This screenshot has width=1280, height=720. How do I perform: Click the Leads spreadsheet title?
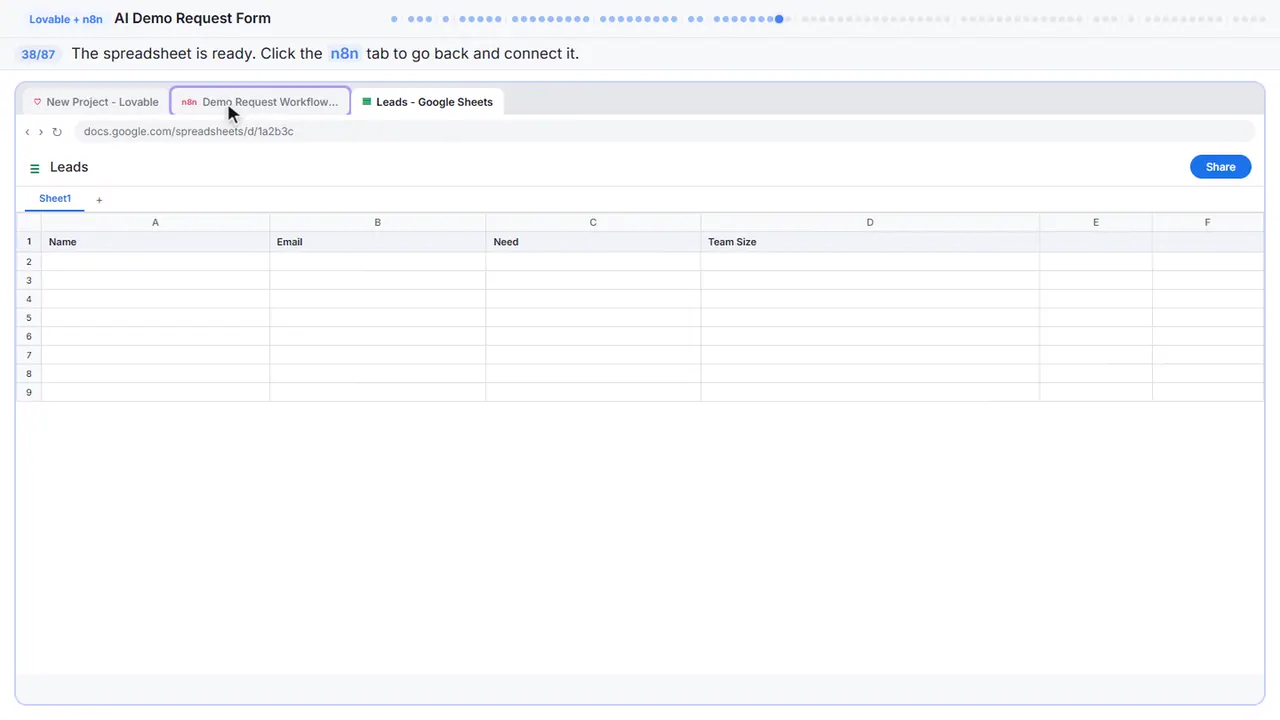[x=69, y=167]
